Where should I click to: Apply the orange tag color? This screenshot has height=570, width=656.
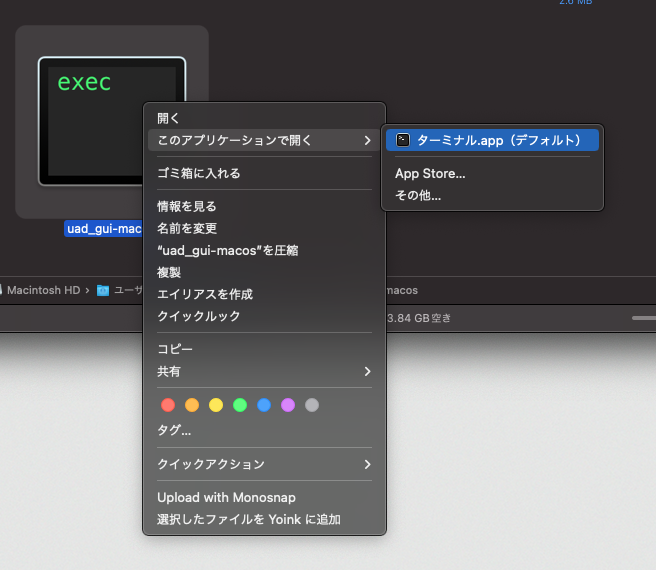[192, 405]
